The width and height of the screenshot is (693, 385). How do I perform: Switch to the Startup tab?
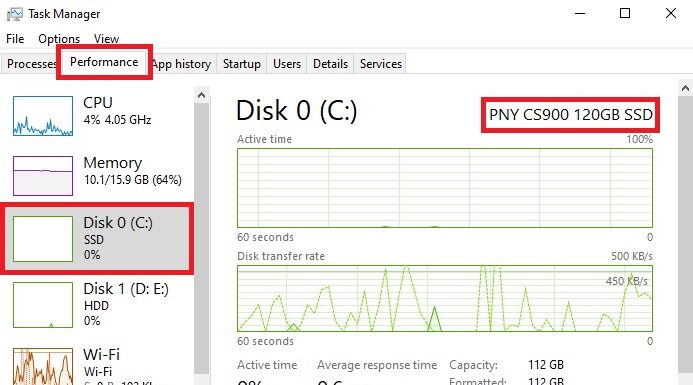click(242, 64)
